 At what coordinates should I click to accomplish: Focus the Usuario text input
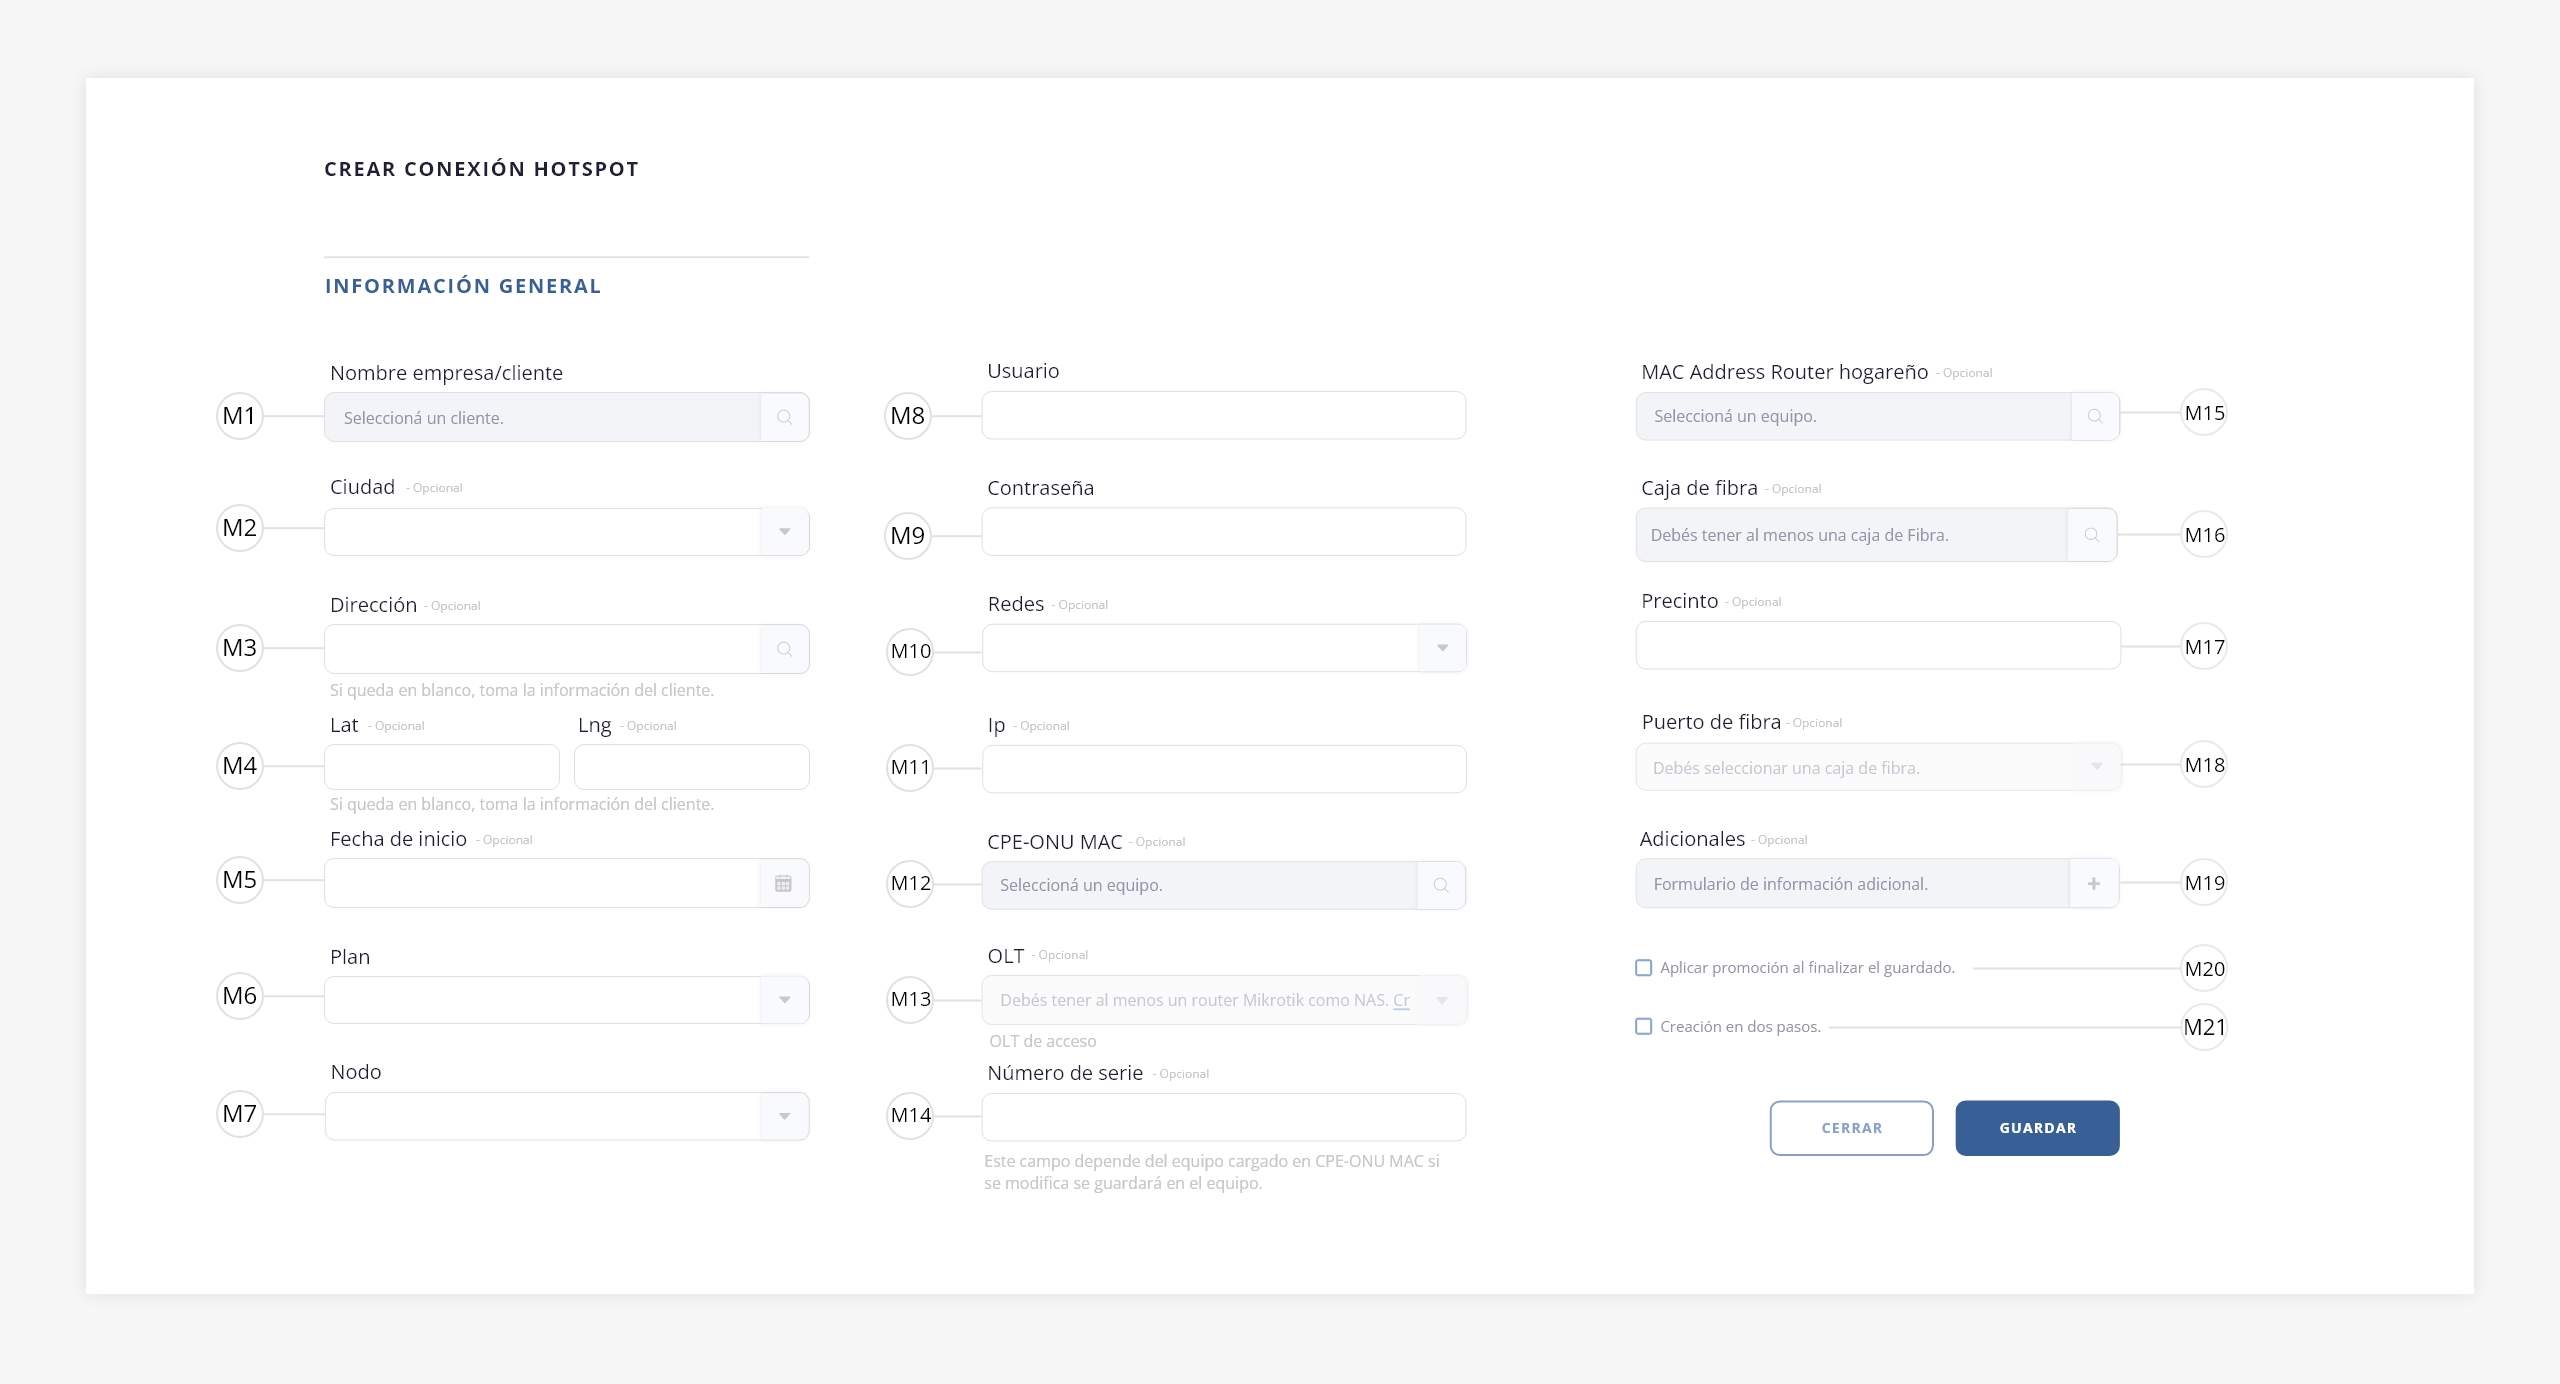point(1223,415)
